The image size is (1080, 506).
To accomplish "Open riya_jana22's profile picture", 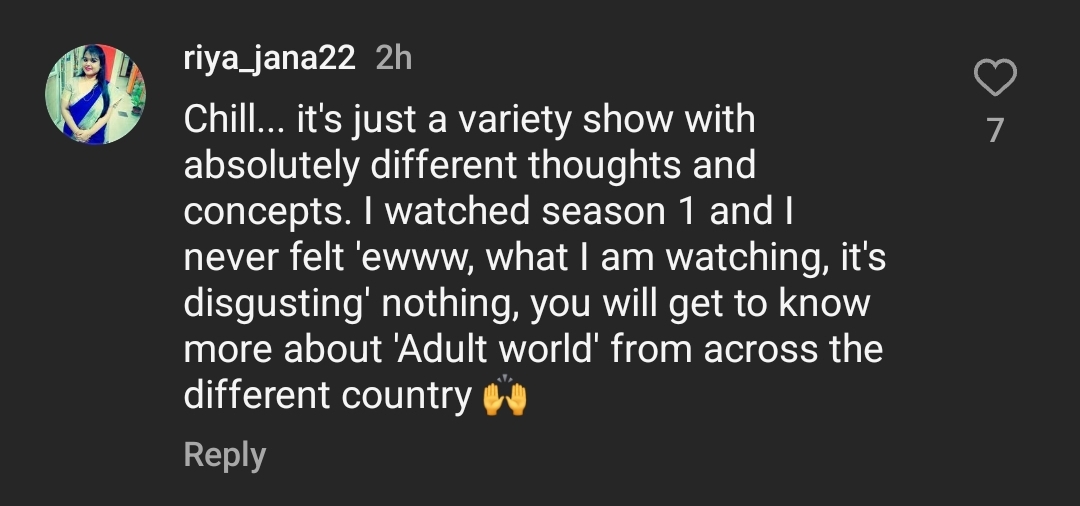I will pyautogui.click(x=95, y=94).
